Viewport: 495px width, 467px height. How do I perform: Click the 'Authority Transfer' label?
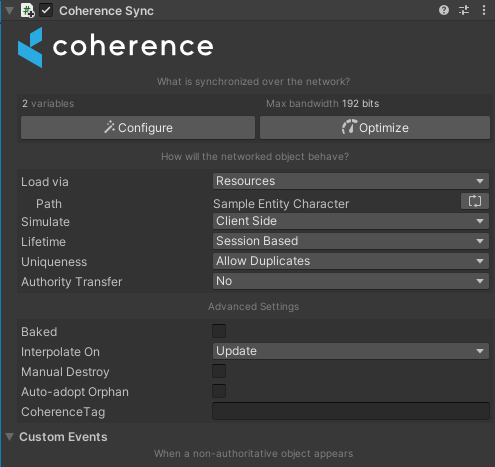72,282
